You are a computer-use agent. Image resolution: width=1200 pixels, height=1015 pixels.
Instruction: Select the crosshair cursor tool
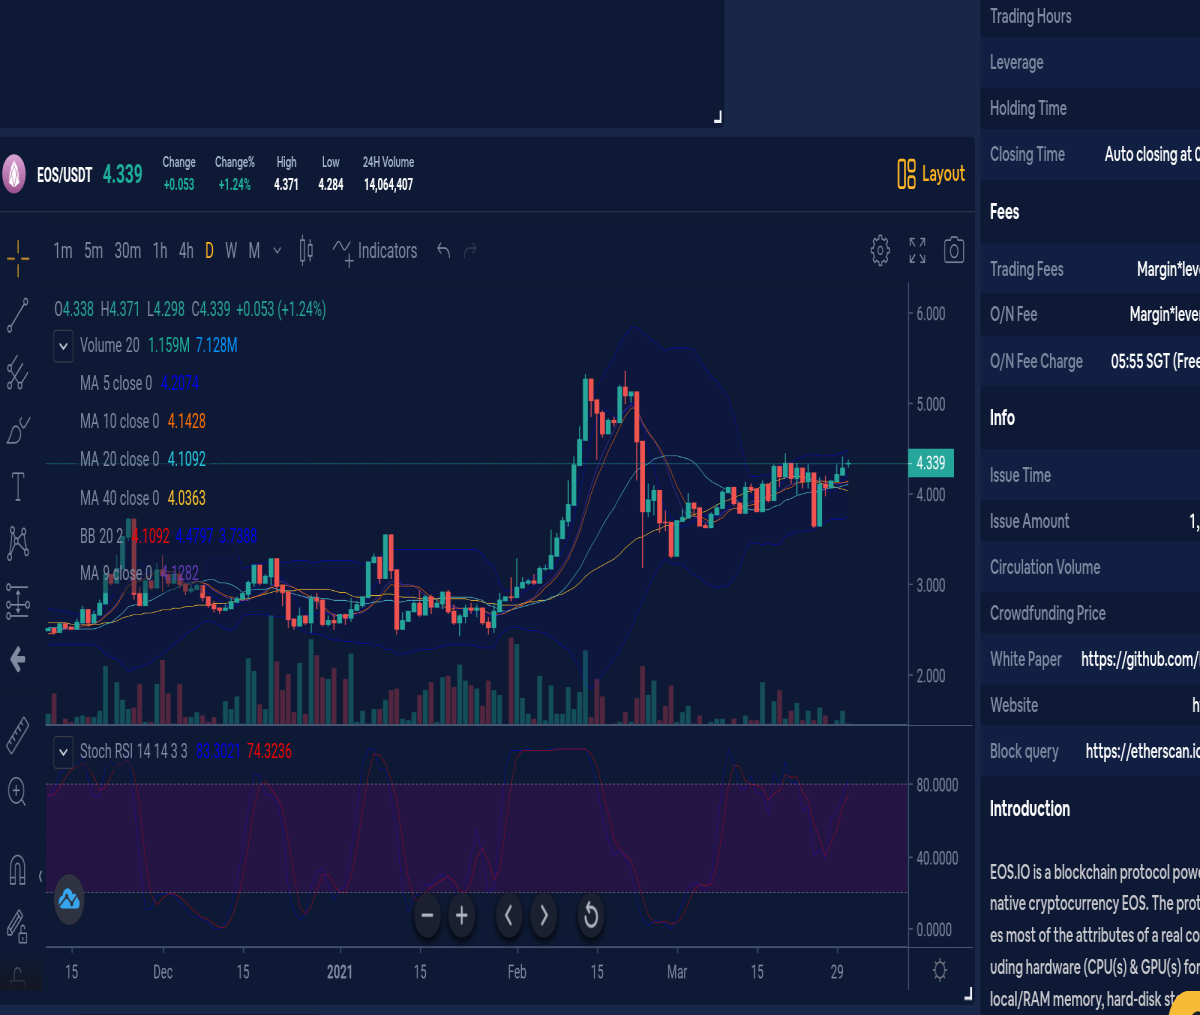pos(18,257)
